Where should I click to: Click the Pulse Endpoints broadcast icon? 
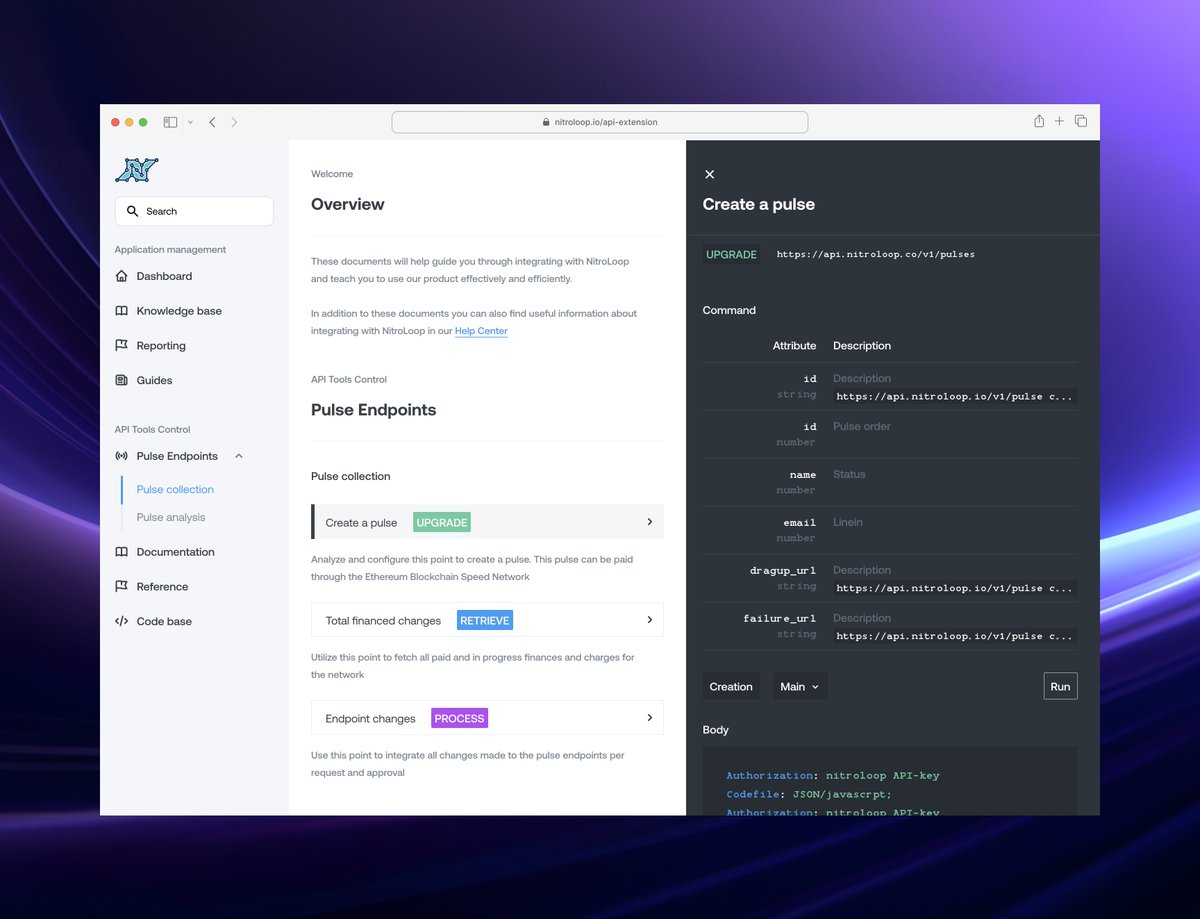coord(121,456)
